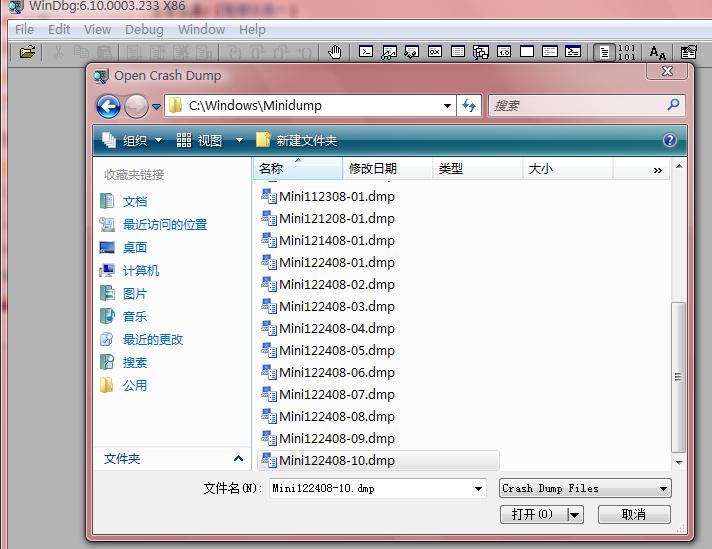The height and width of the screenshot is (549, 712).
Task: Click the 取消 cancel button
Action: 634,514
